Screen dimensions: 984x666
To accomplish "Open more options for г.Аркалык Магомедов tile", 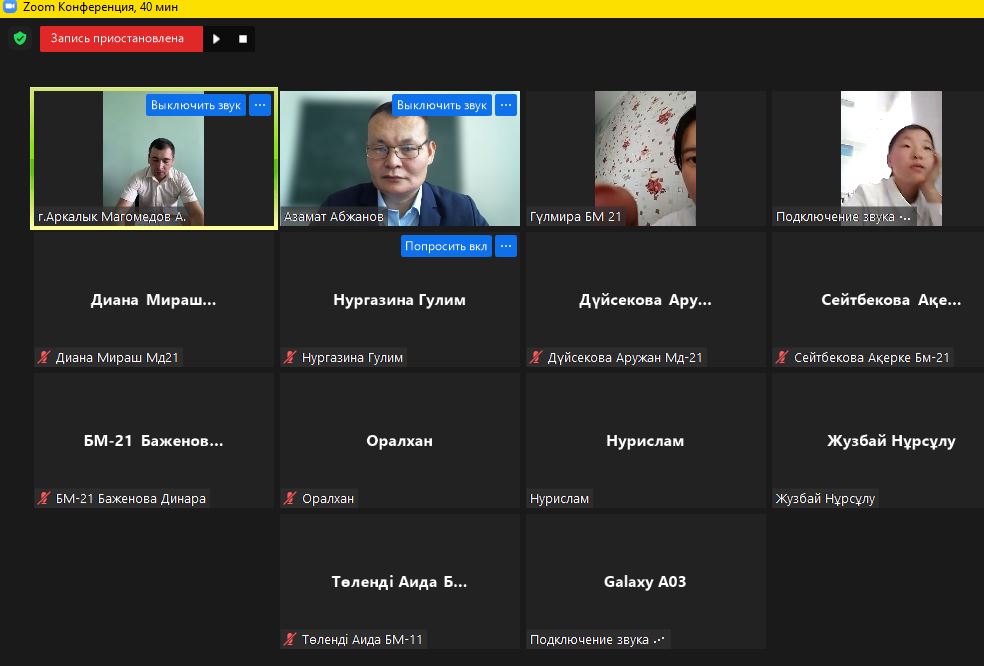I will click(x=260, y=105).
